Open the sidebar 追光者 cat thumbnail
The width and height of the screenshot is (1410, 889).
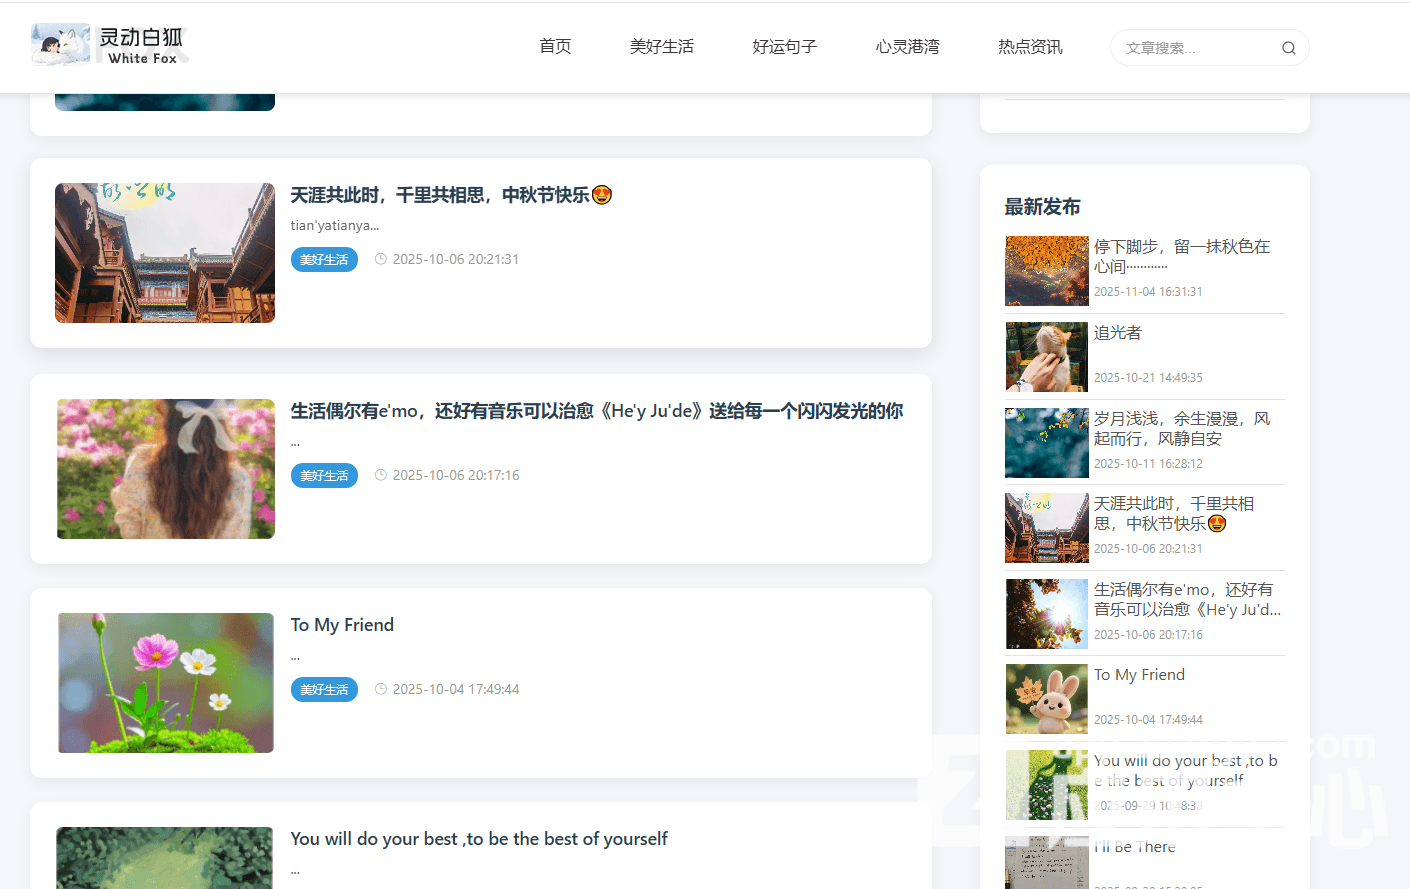click(x=1046, y=357)
